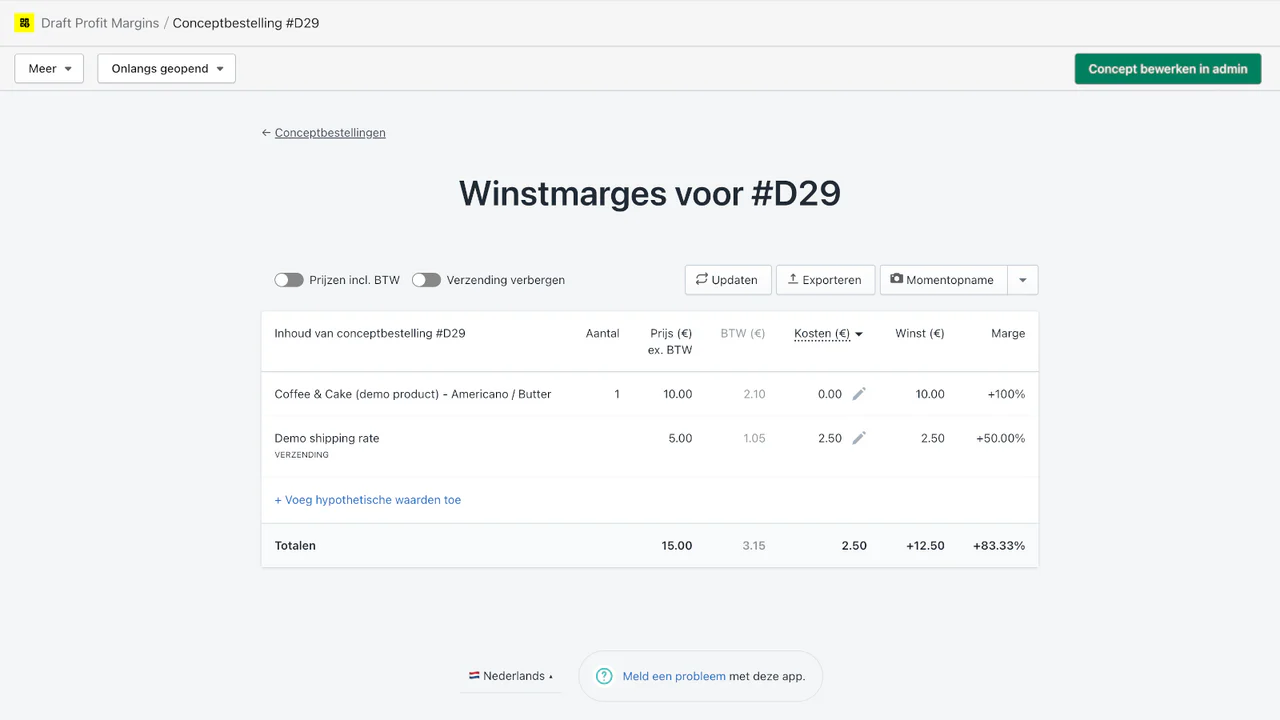Edit cost for Demo shipping rate row
Image resolution: width=1280 pixels, height=720 pixels.
(859, 438)
